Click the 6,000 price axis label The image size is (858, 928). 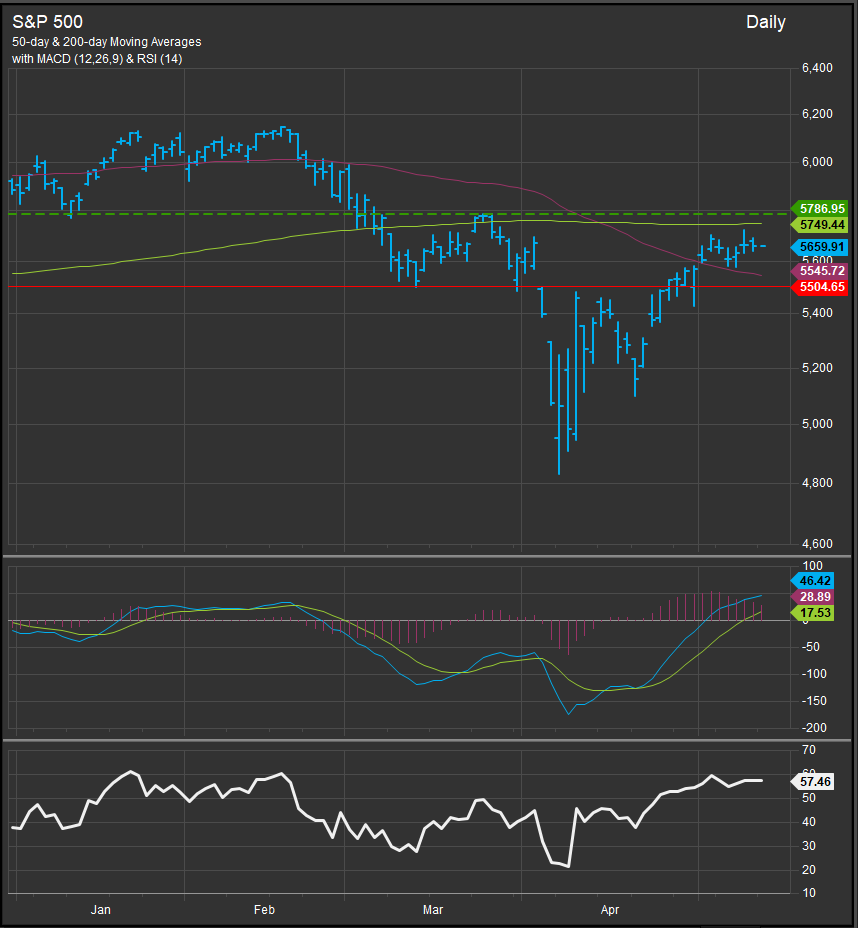(x=817, y=162)
